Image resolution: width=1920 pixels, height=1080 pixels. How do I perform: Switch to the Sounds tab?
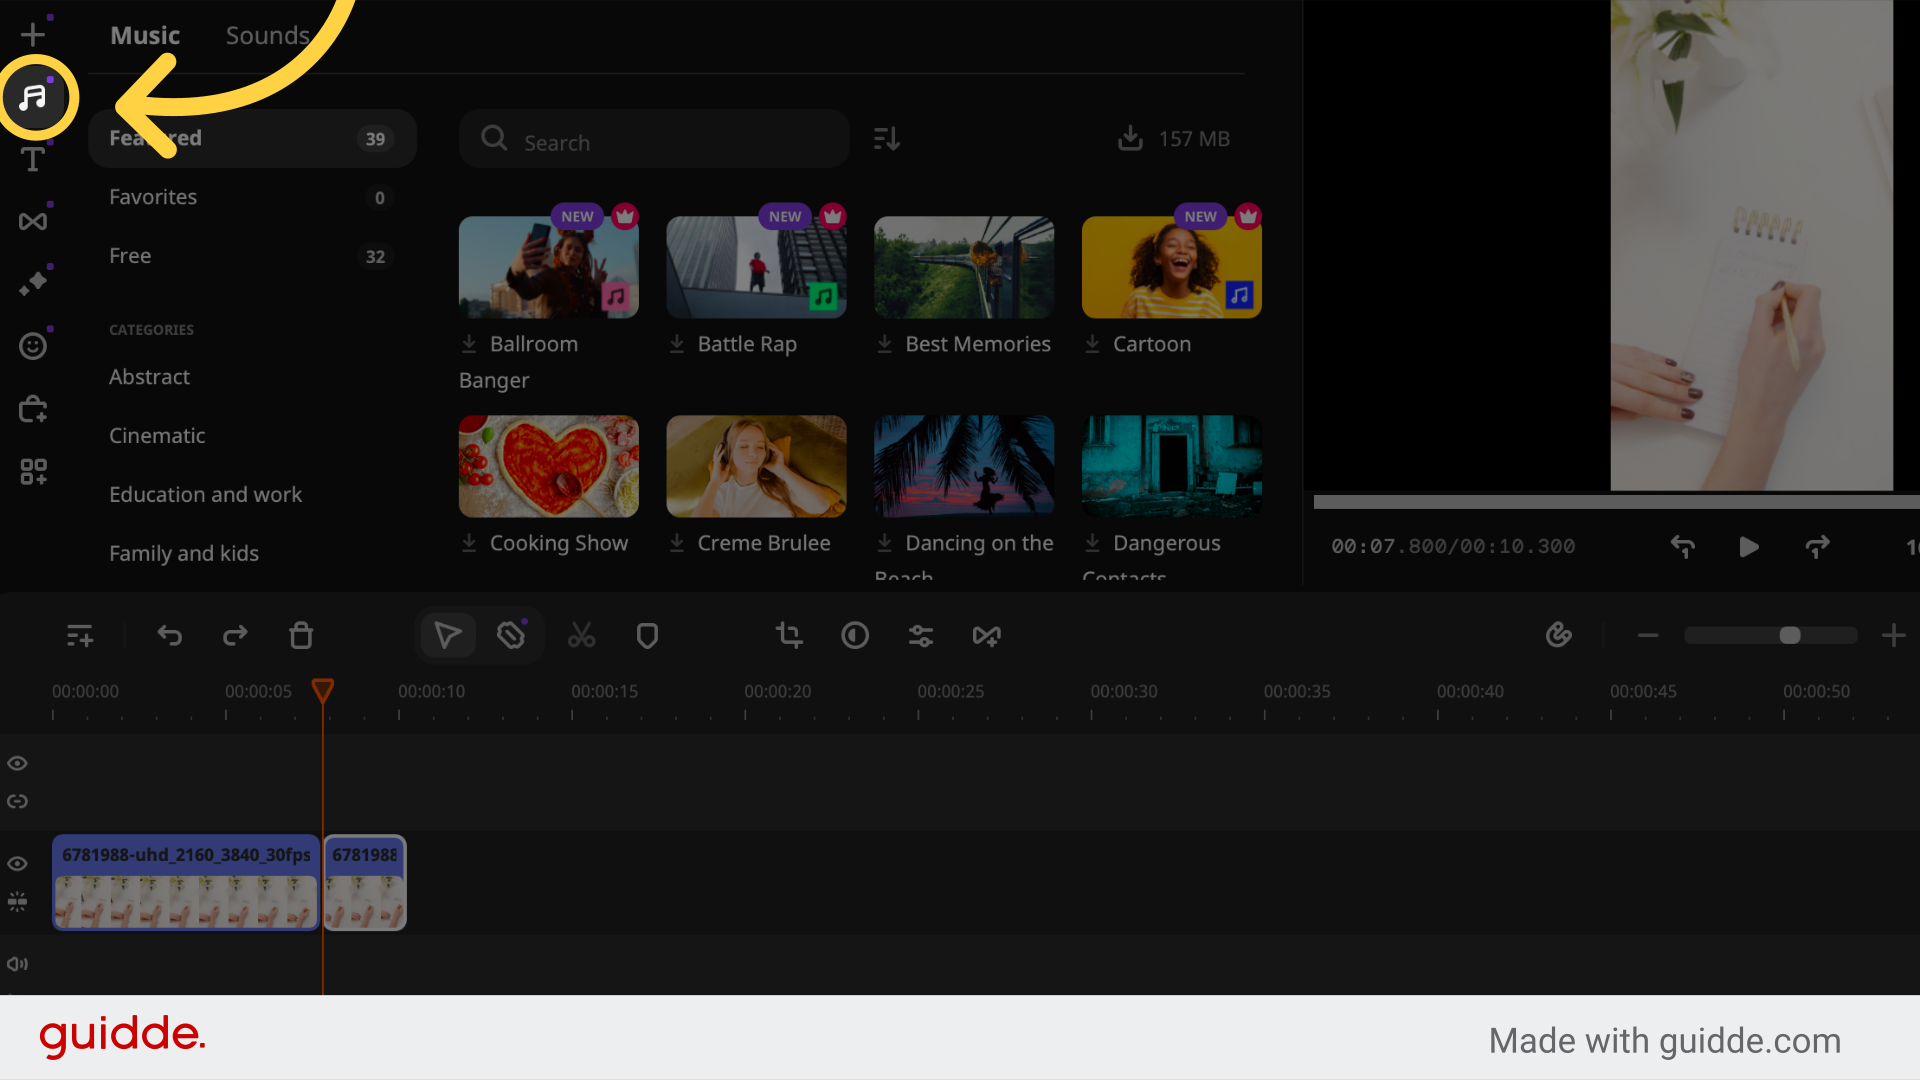(267, 36)
